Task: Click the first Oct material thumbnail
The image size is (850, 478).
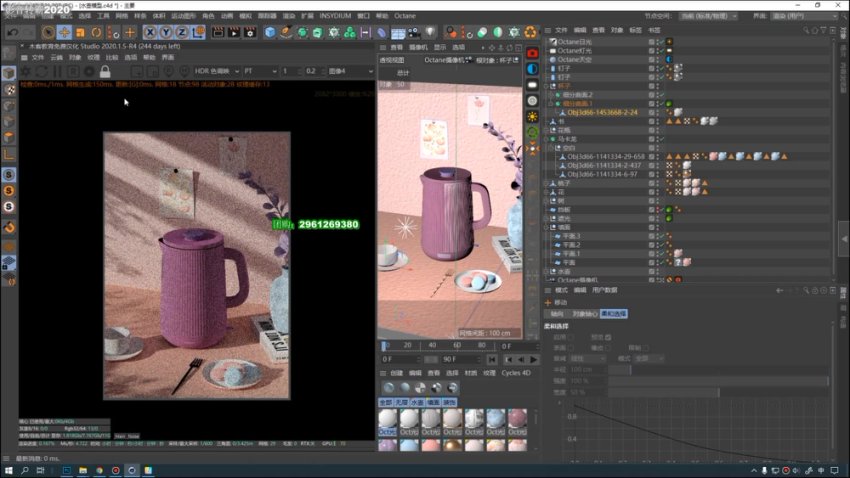Action: pos(388,418)
